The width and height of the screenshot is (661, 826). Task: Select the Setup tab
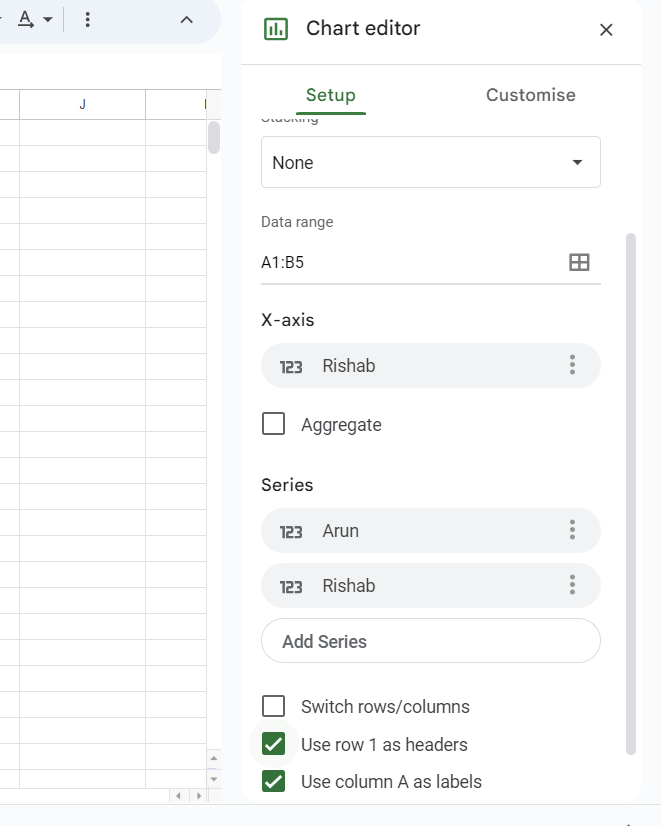[331, 96]
